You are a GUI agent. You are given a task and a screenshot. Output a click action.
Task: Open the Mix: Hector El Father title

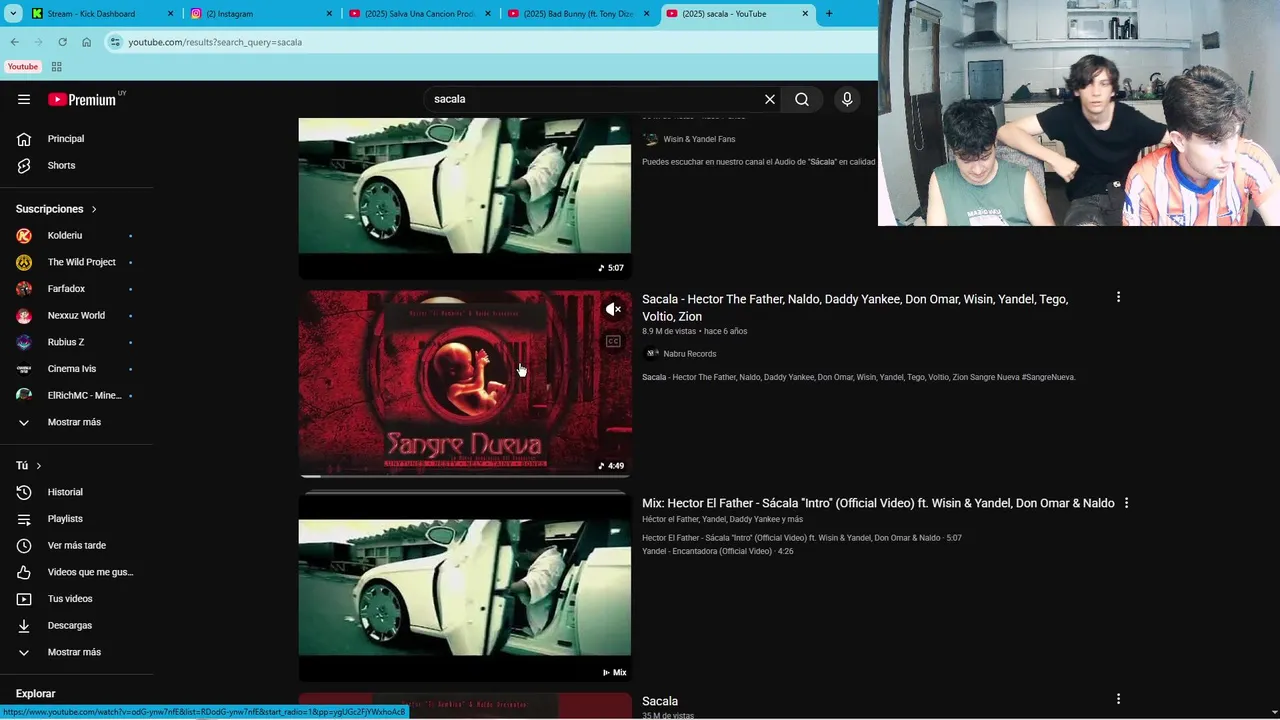coord(878,503)
